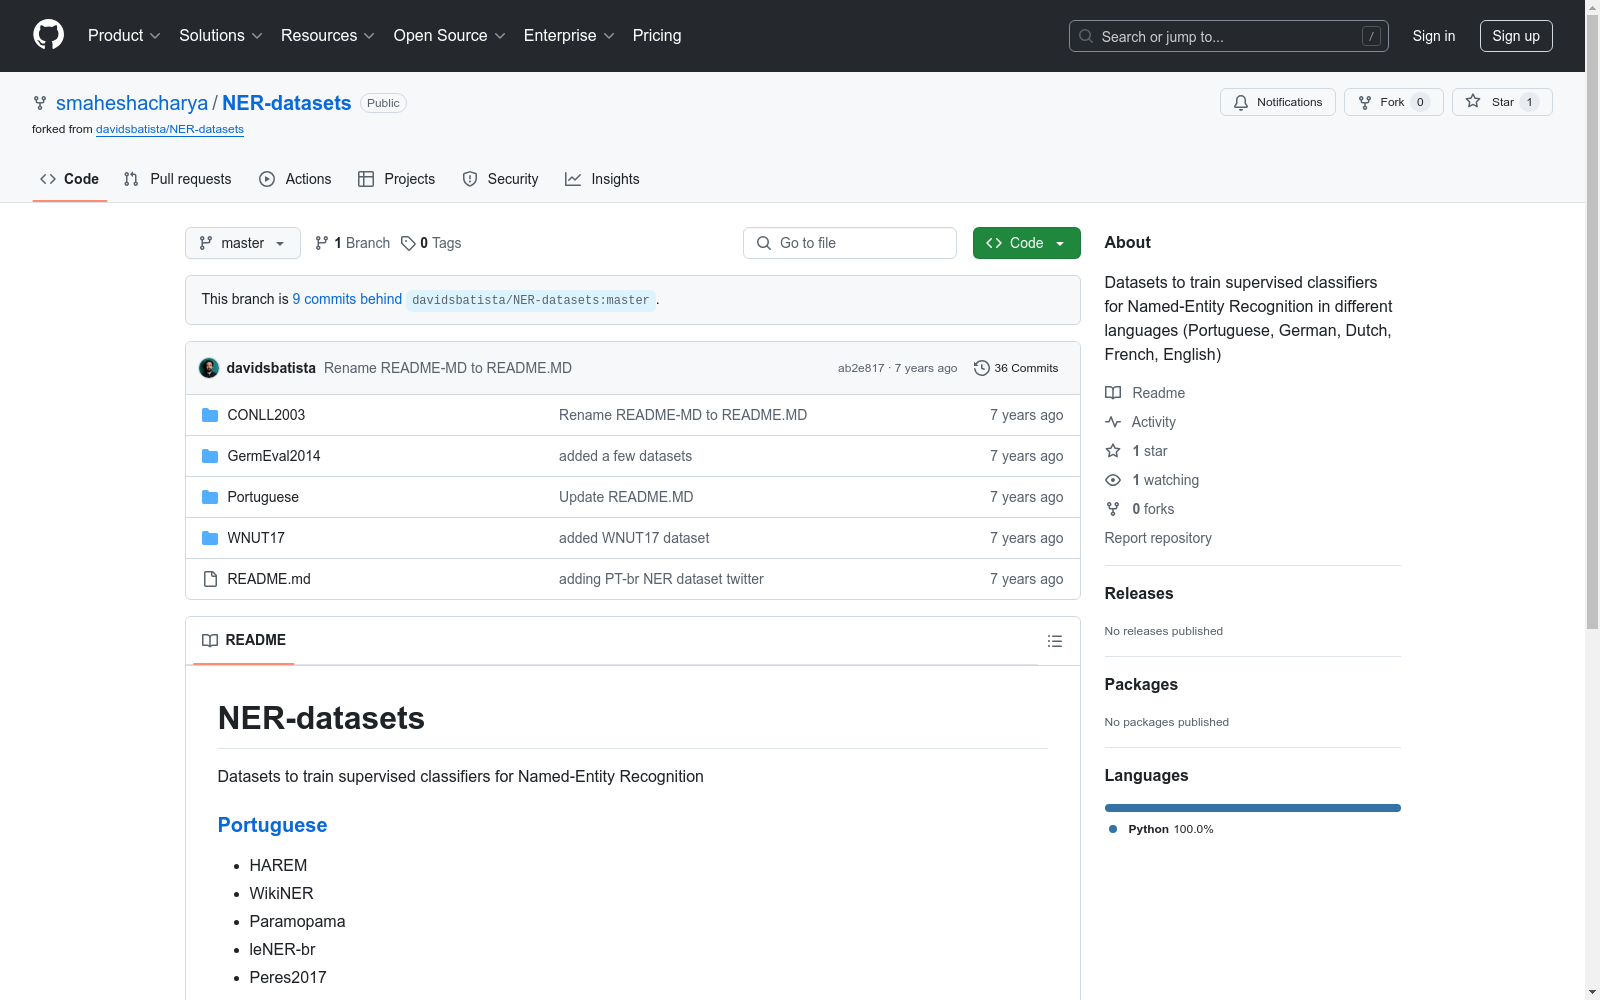Open the 'added WNUT17 dataset' commit
This screenshot has height=1000, width=1600.
click(x=634, y=538)
